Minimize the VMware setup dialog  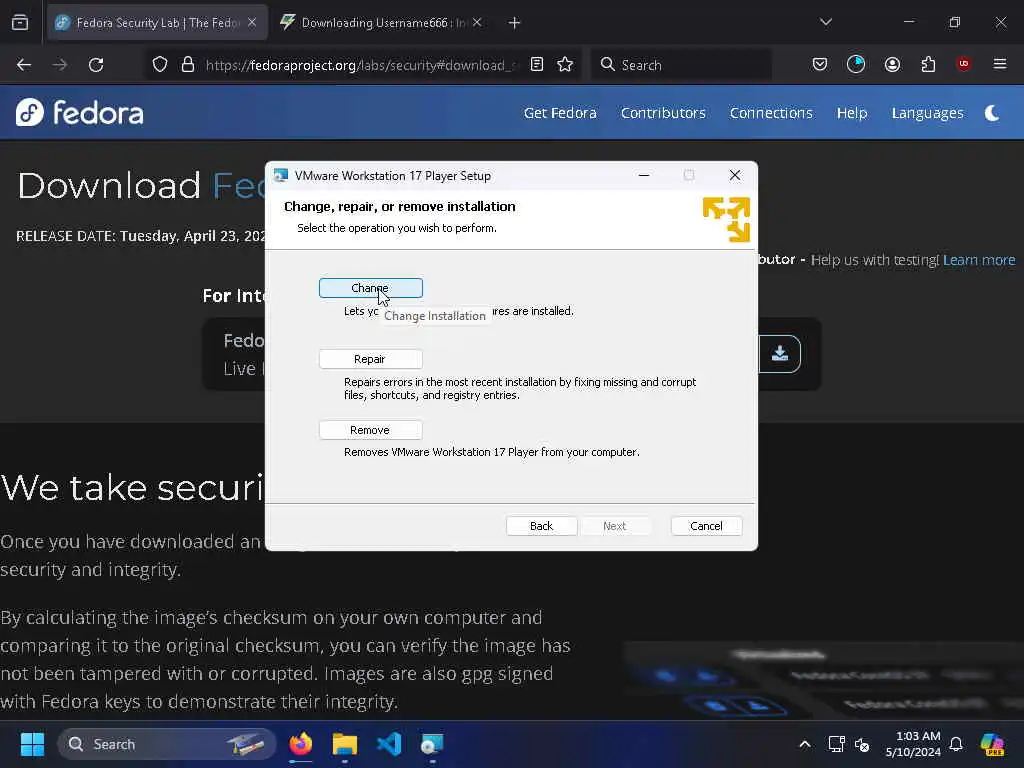644,175
